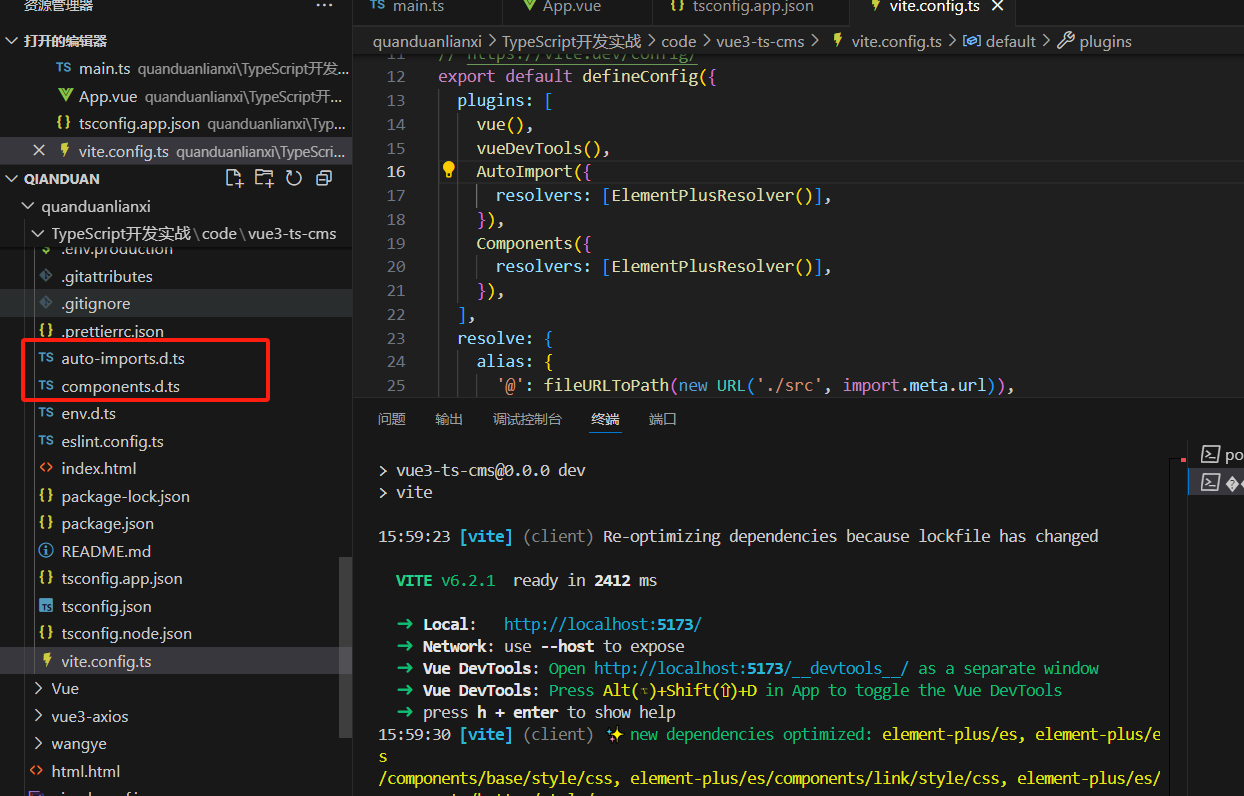Screen dimensions: 1244x796
Task: Click the Components call on line 19
Action: [x=525, y=243]
